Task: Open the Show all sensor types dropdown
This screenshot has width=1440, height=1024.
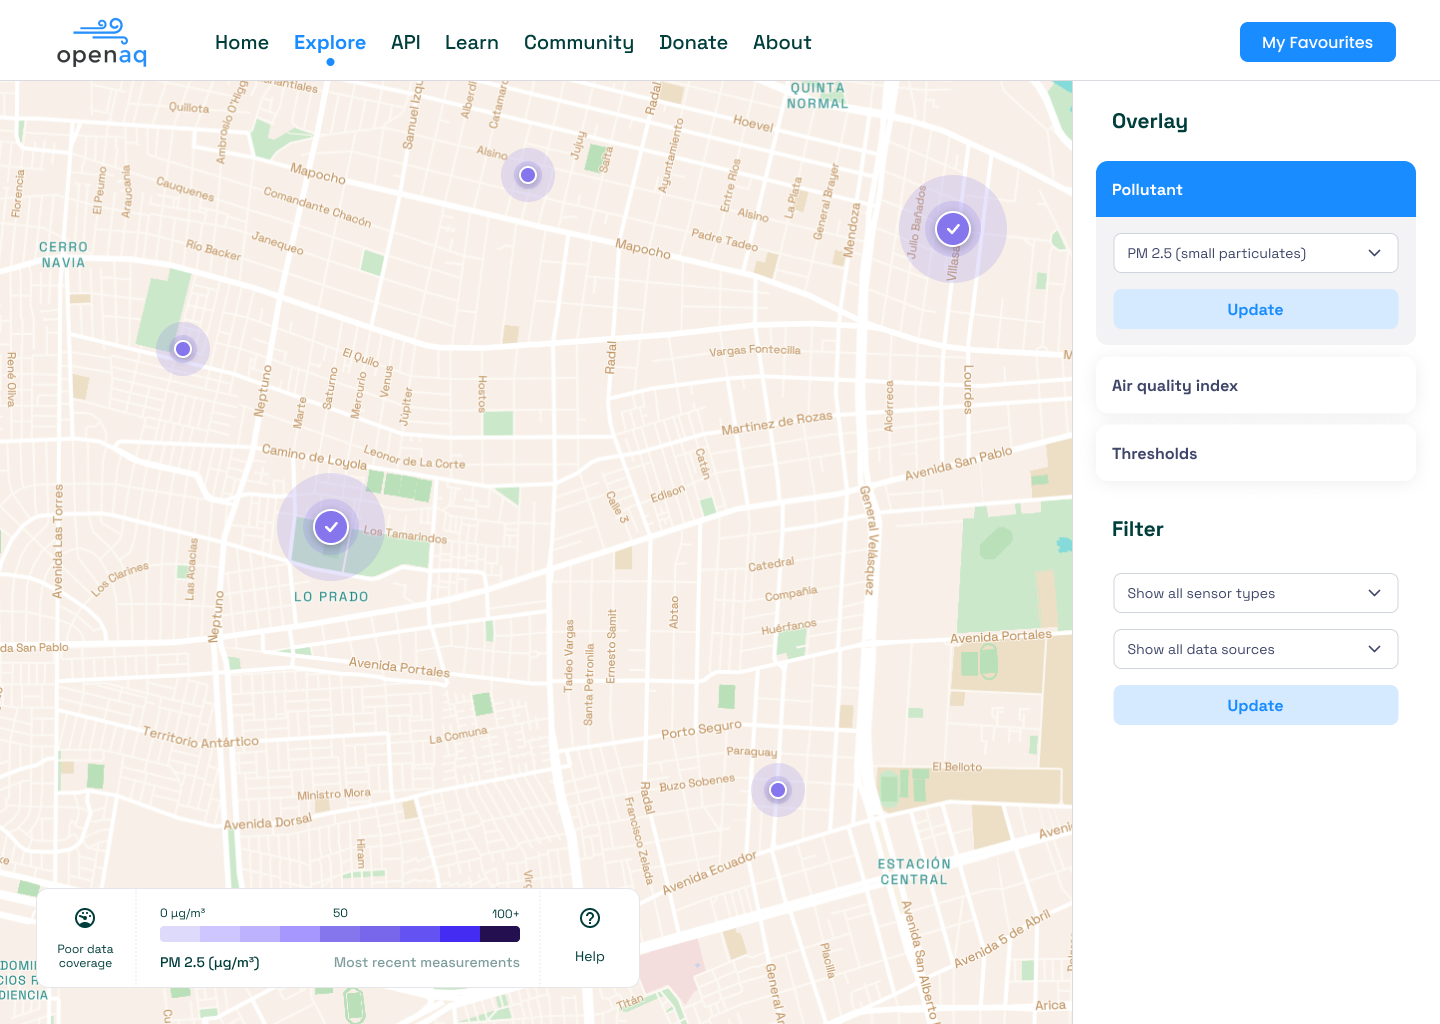Action: pos(1255,593)
